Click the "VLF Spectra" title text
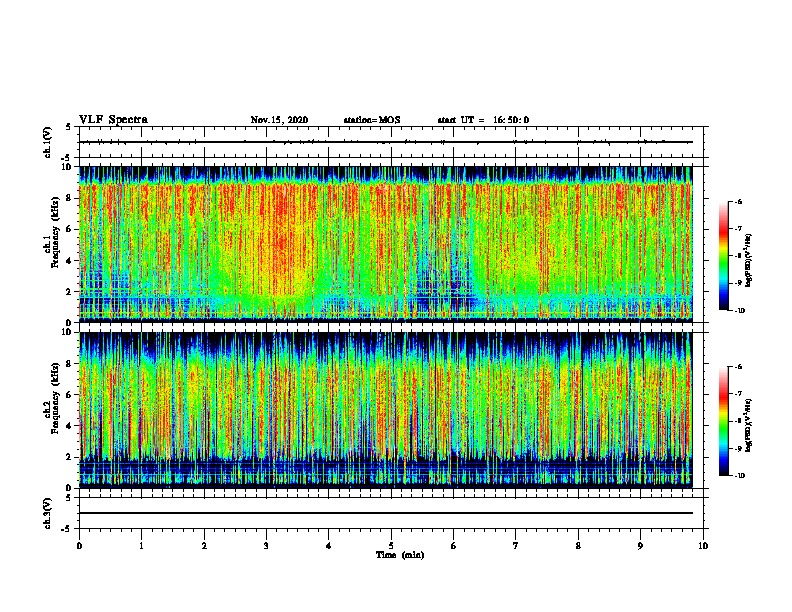Viewport: 792px width, 612px height. (113, 120)
